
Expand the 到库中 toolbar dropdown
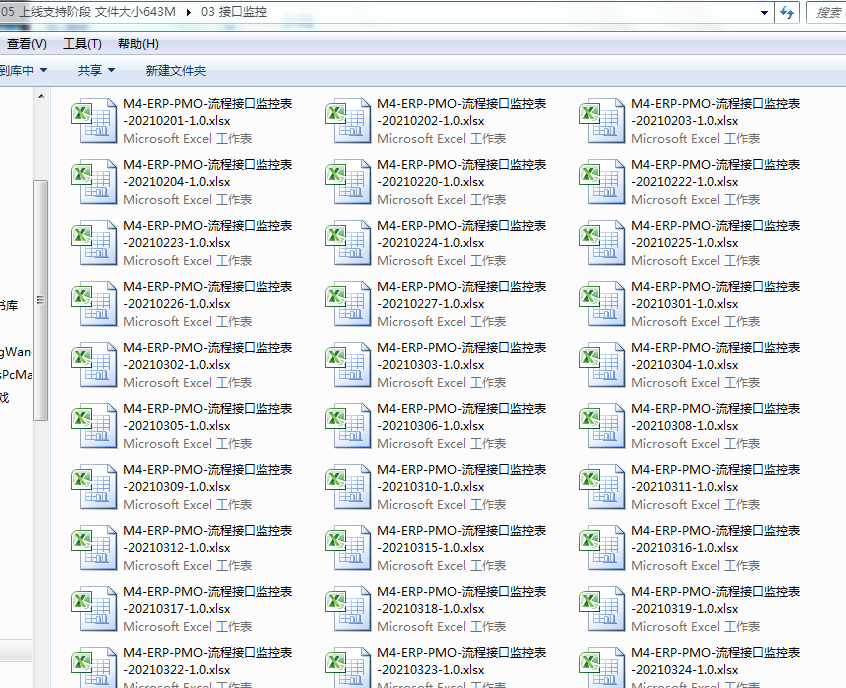click(x=23, y=70)
